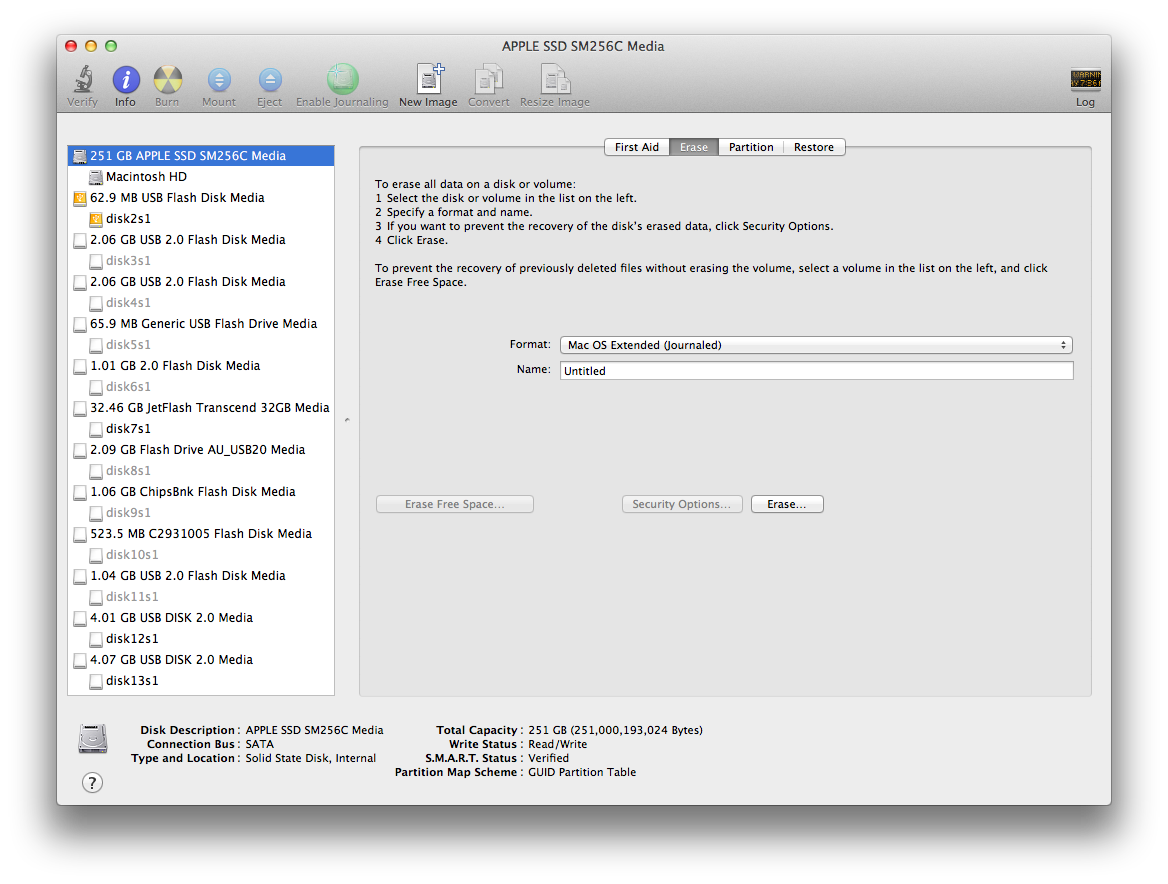1168x884 pixels.
Task: Select Mac OS Extended (Journaled) format picker
Action: tap(817, 344)
